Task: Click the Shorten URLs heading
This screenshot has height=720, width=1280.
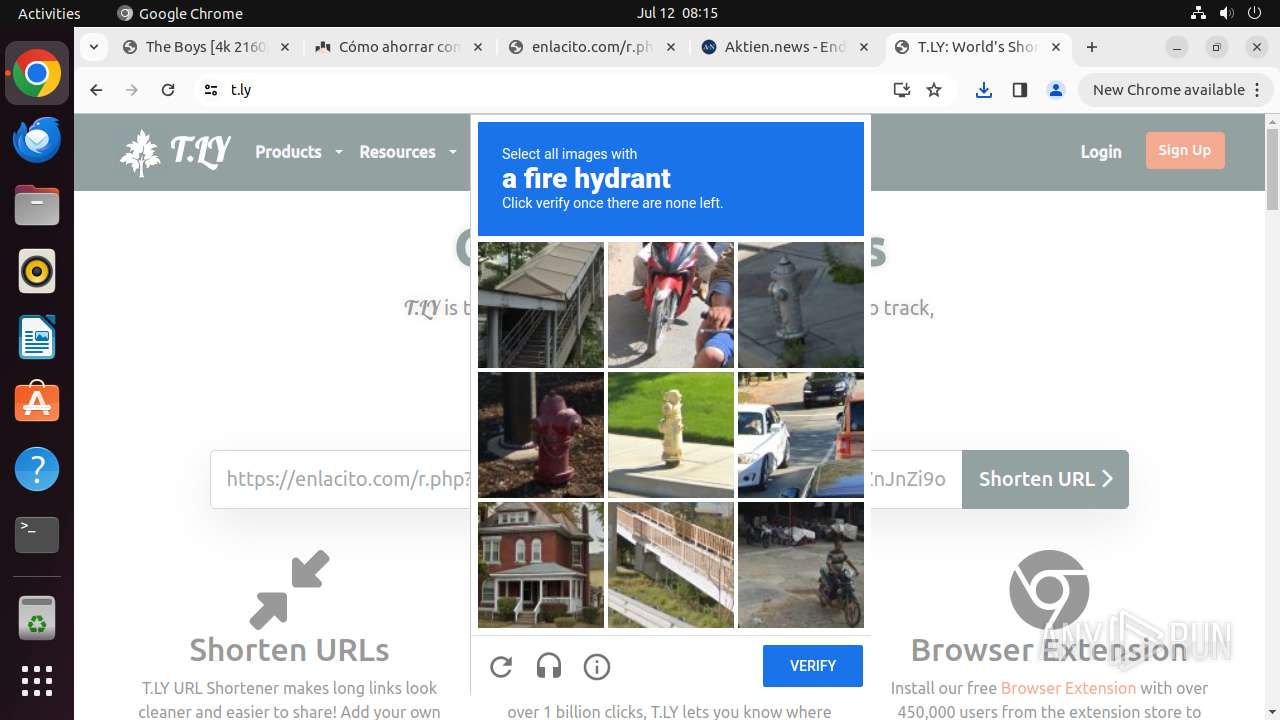Action: click(289, 650)
